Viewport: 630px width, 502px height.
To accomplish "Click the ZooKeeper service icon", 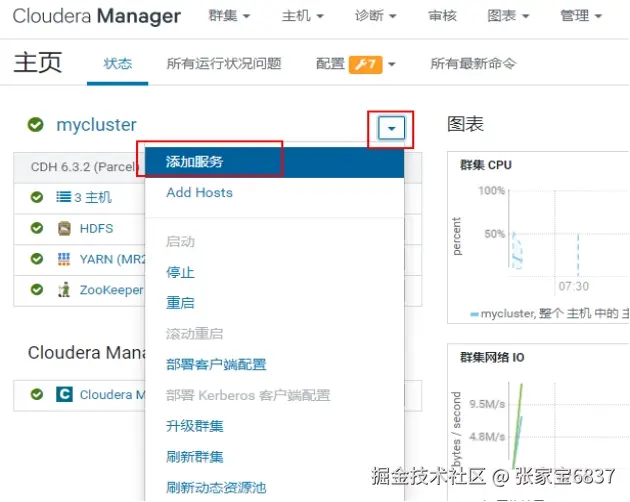I will coord(64,290).
